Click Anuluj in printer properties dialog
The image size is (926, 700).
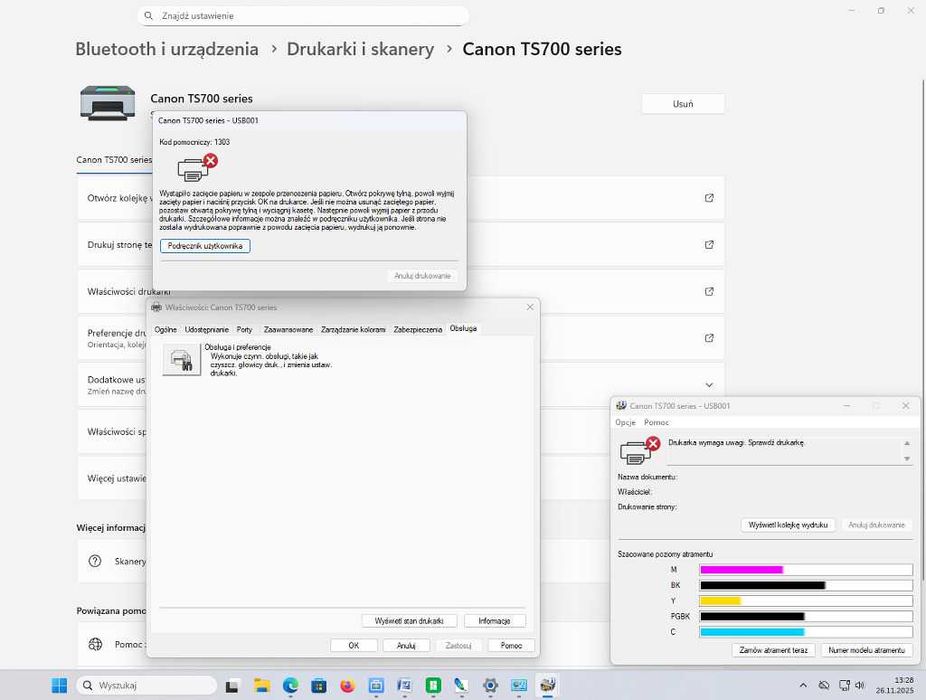(406, 646)
